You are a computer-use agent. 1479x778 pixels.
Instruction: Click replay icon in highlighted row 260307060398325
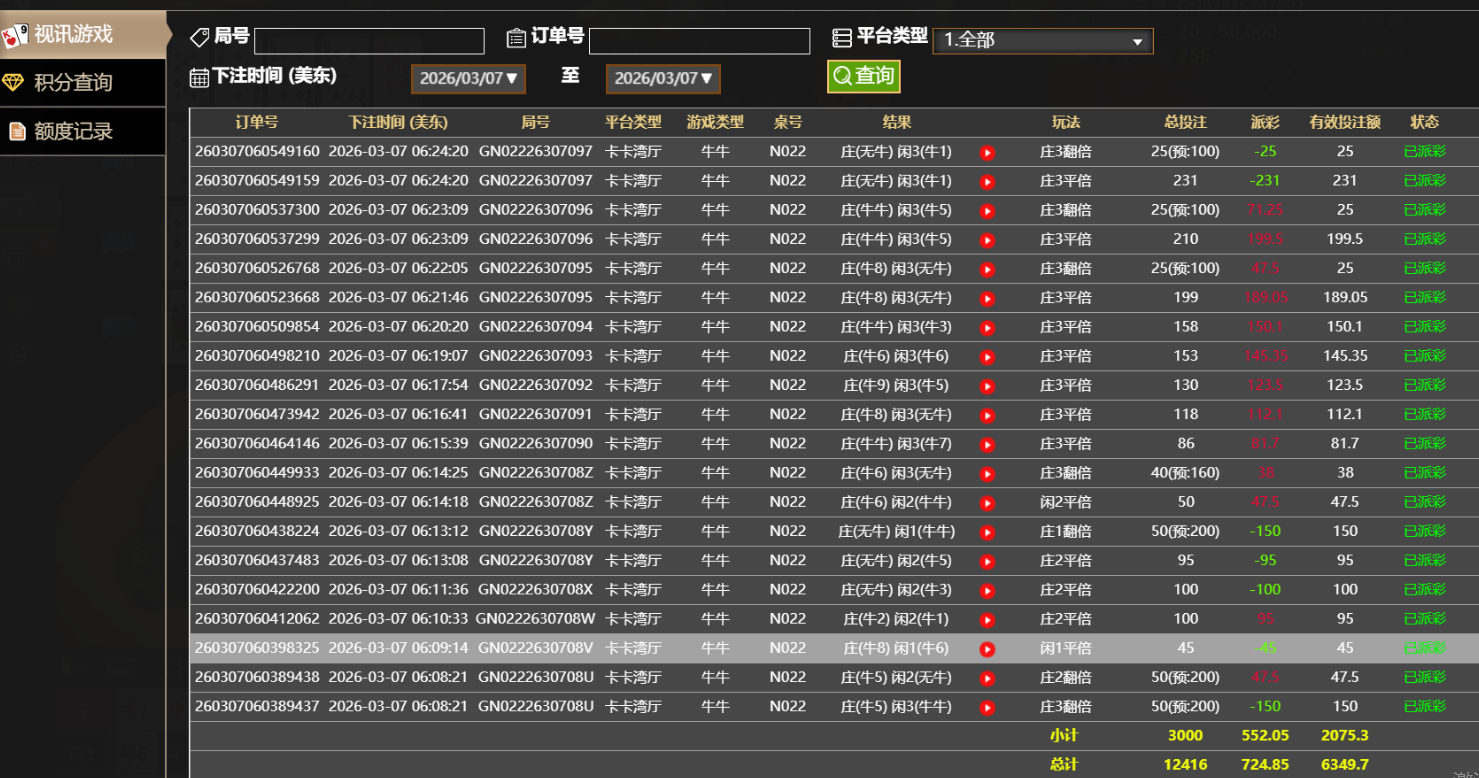(987, 649)
